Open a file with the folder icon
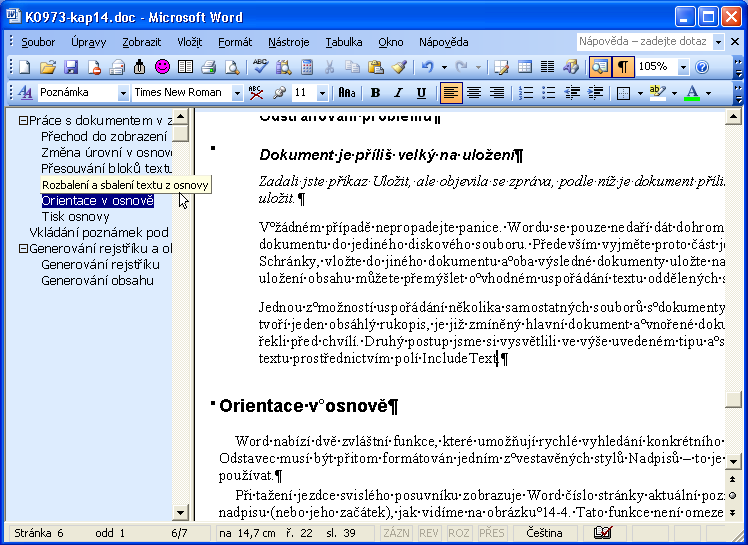The width and height of the screenshot is (748, 545). [47, 67]
